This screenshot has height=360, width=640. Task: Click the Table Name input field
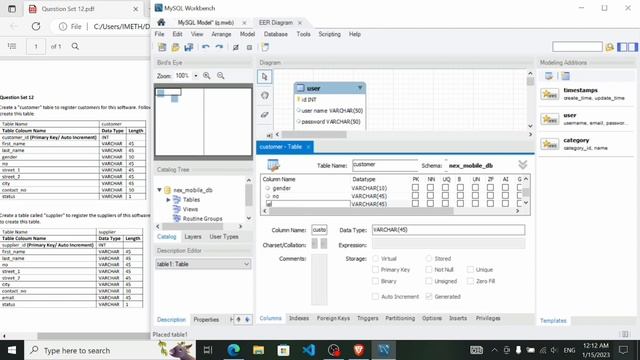(385, 165)
